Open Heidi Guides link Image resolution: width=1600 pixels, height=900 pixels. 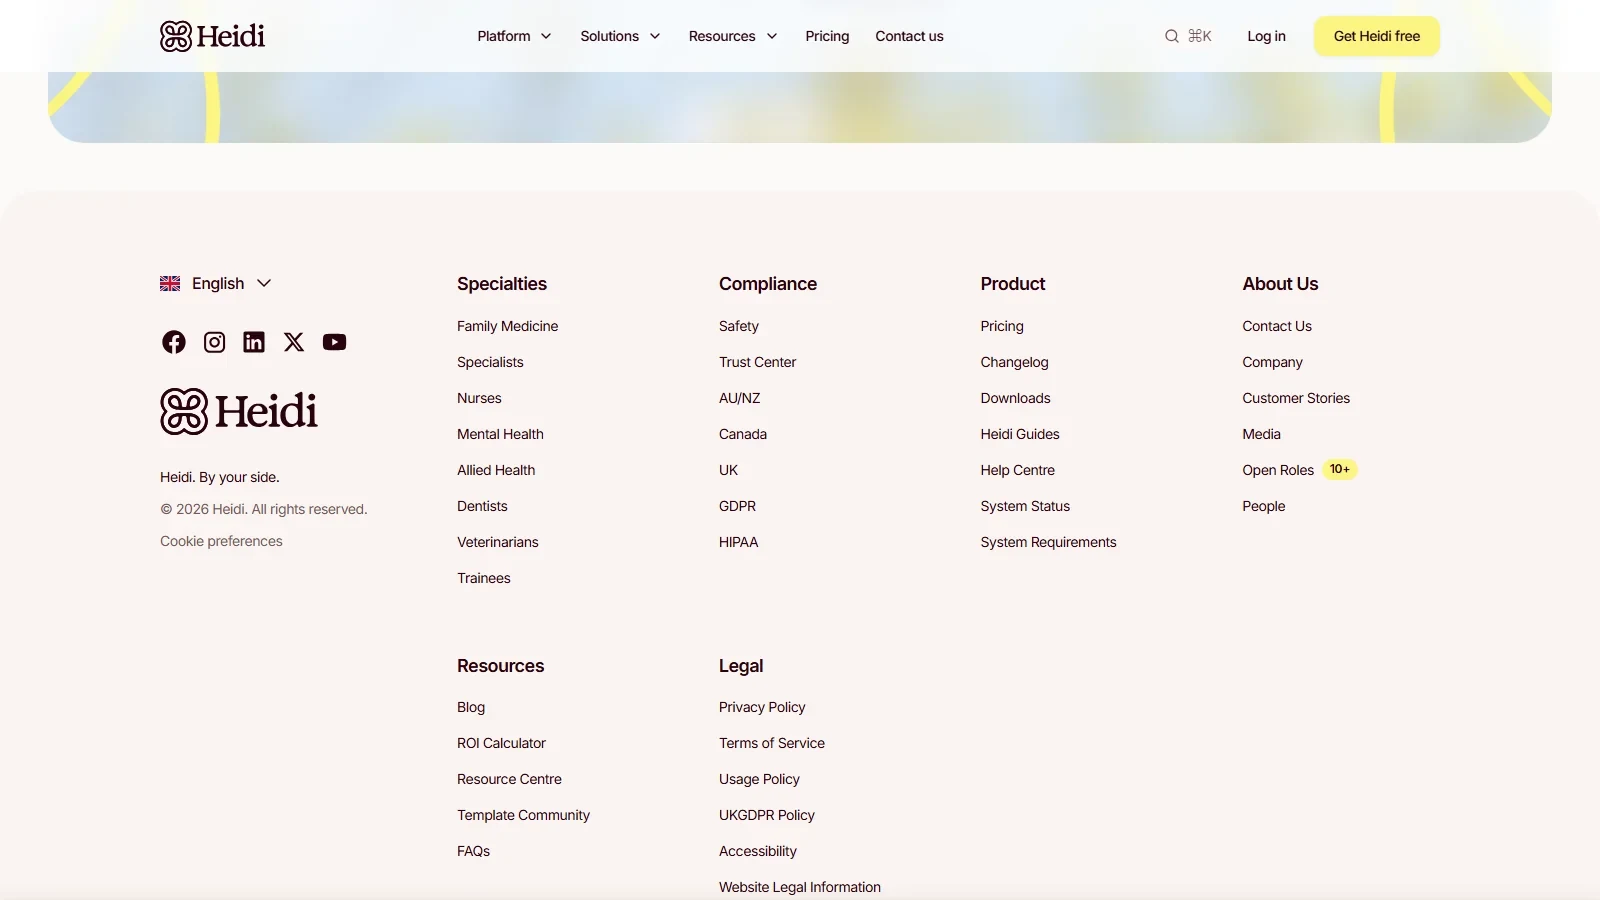point(1019,434)
